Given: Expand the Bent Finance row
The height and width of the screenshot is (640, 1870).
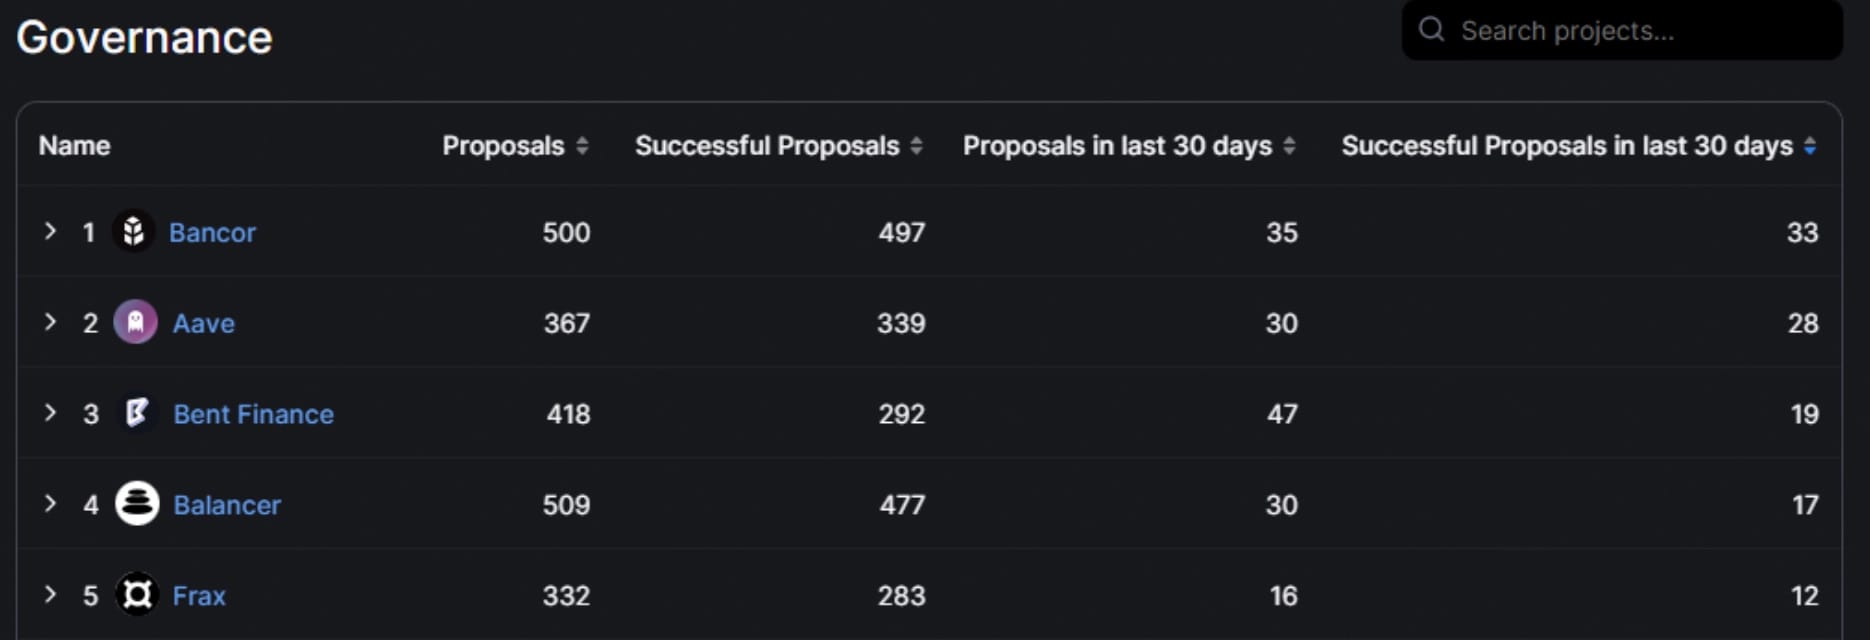Looking at the screenshot, I should pyautogui.click(x=50, y=413).
